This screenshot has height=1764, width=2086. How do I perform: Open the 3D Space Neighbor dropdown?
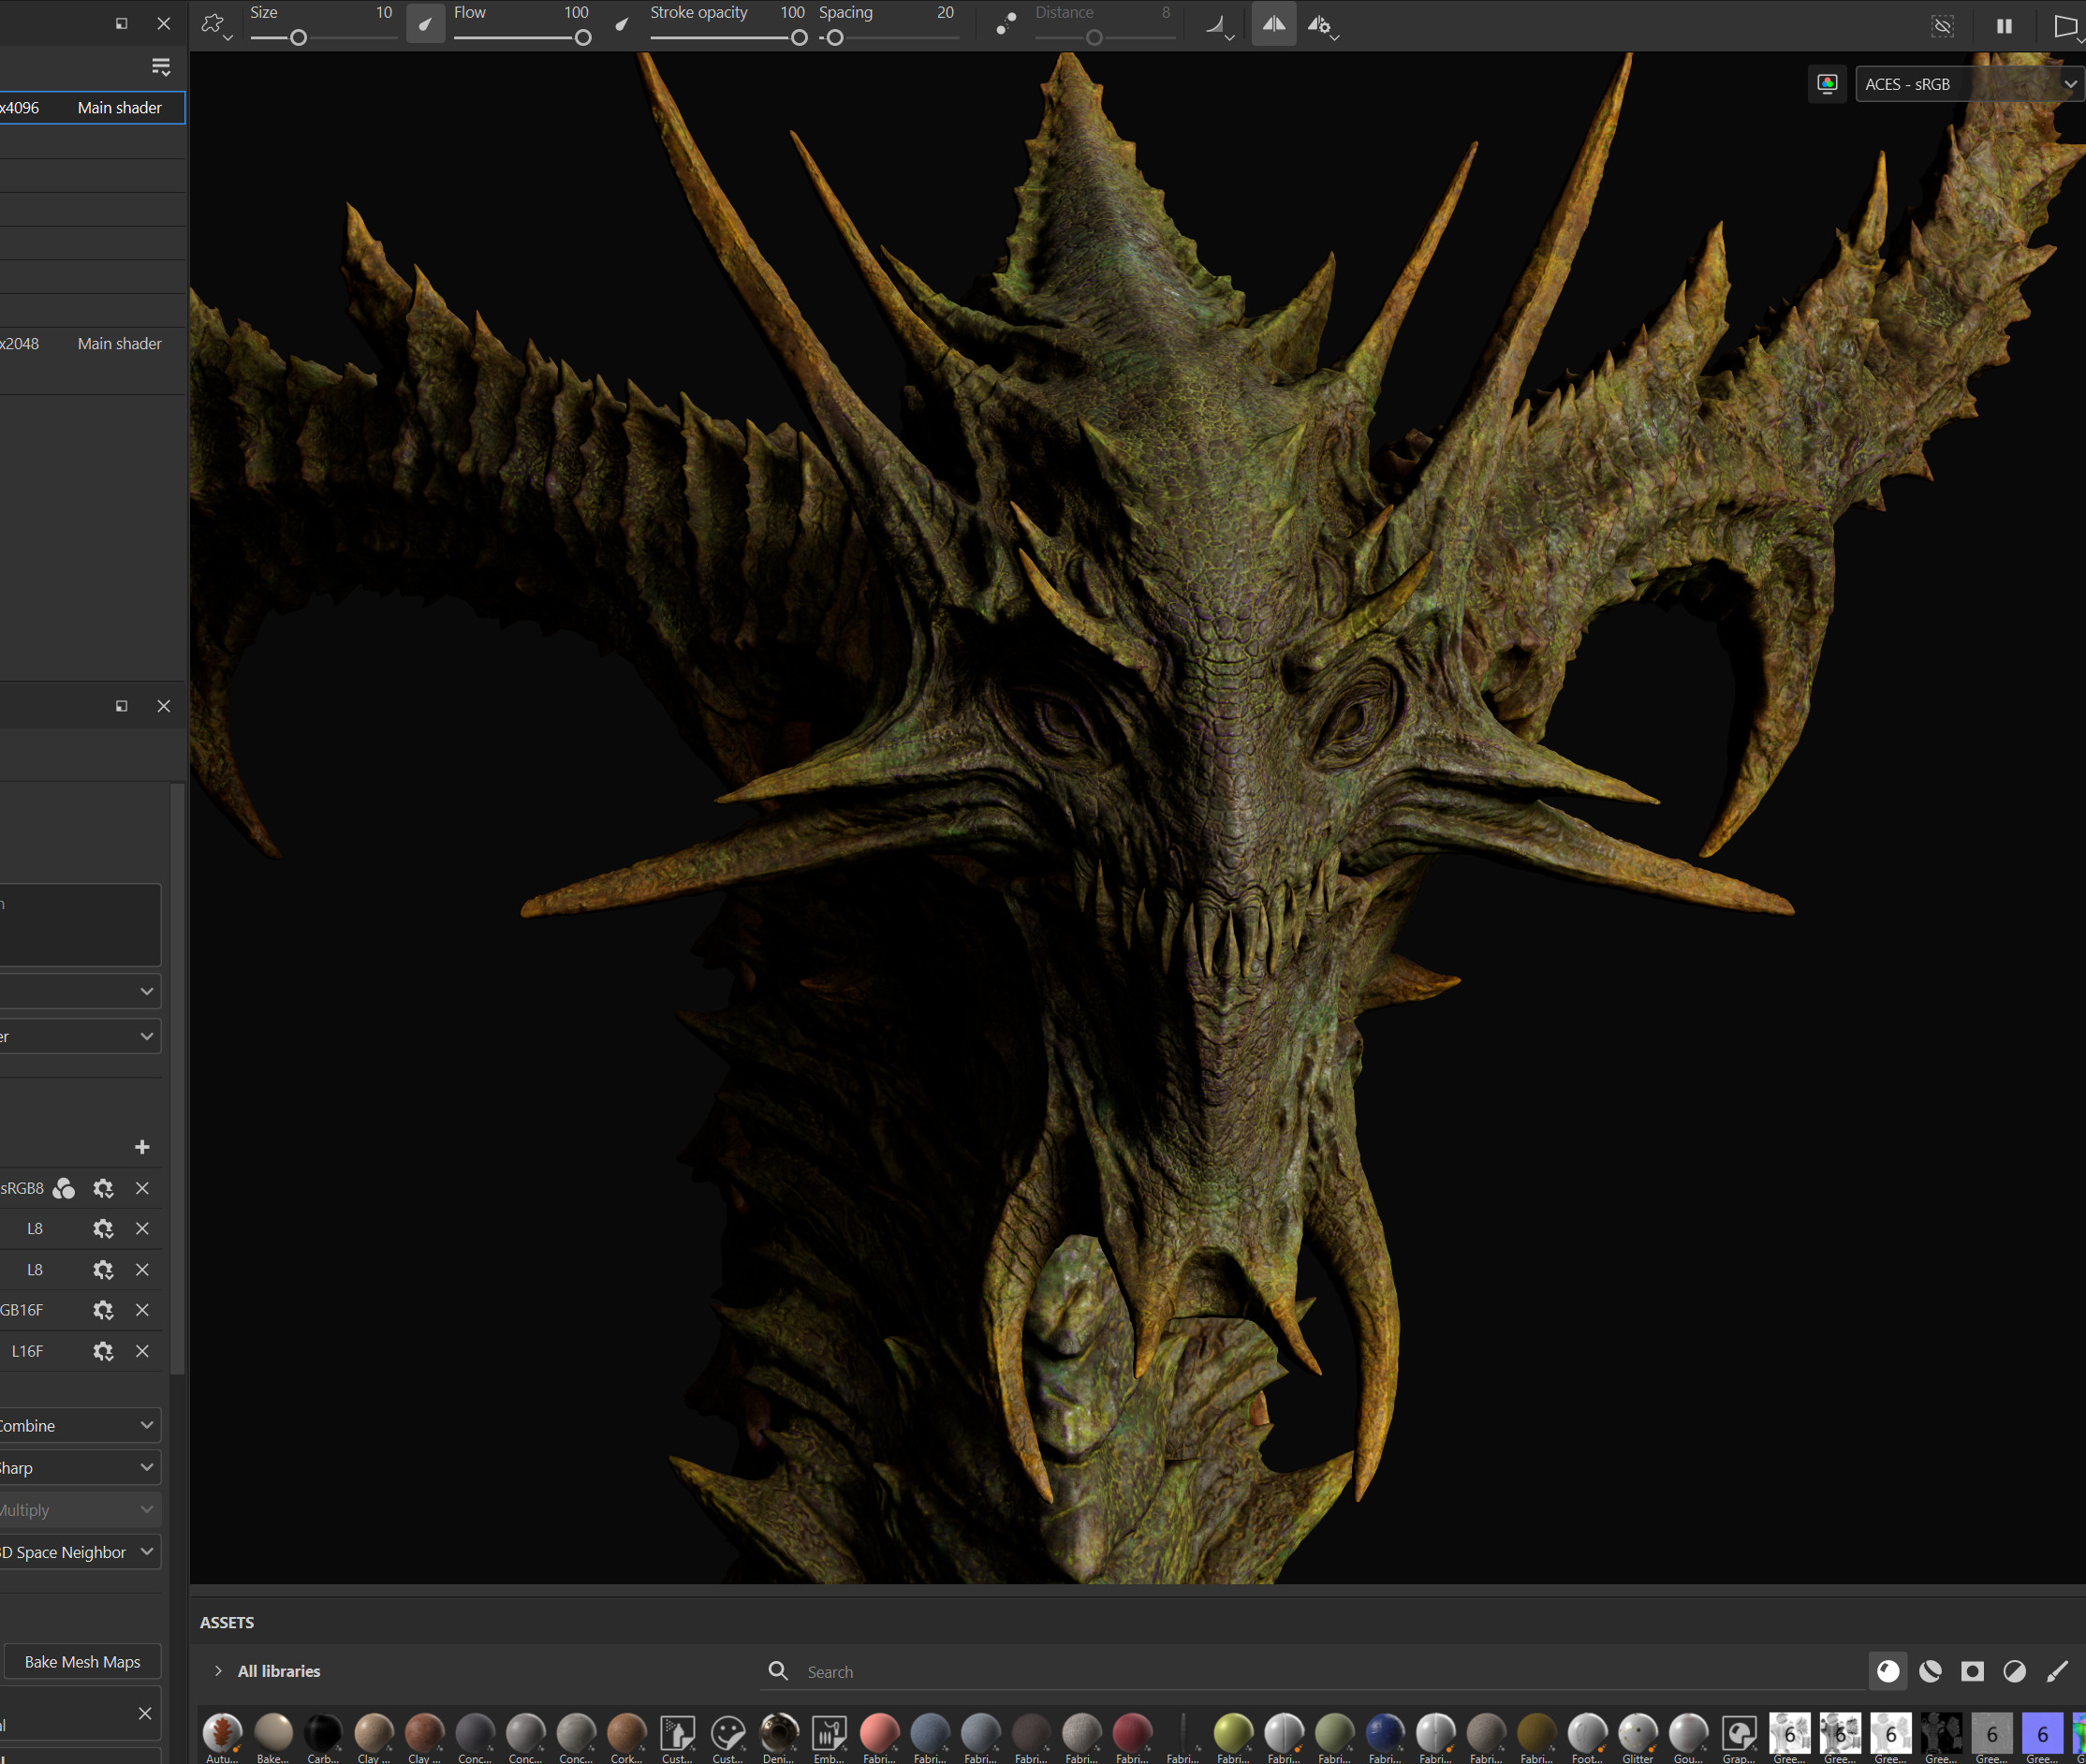80,1552
